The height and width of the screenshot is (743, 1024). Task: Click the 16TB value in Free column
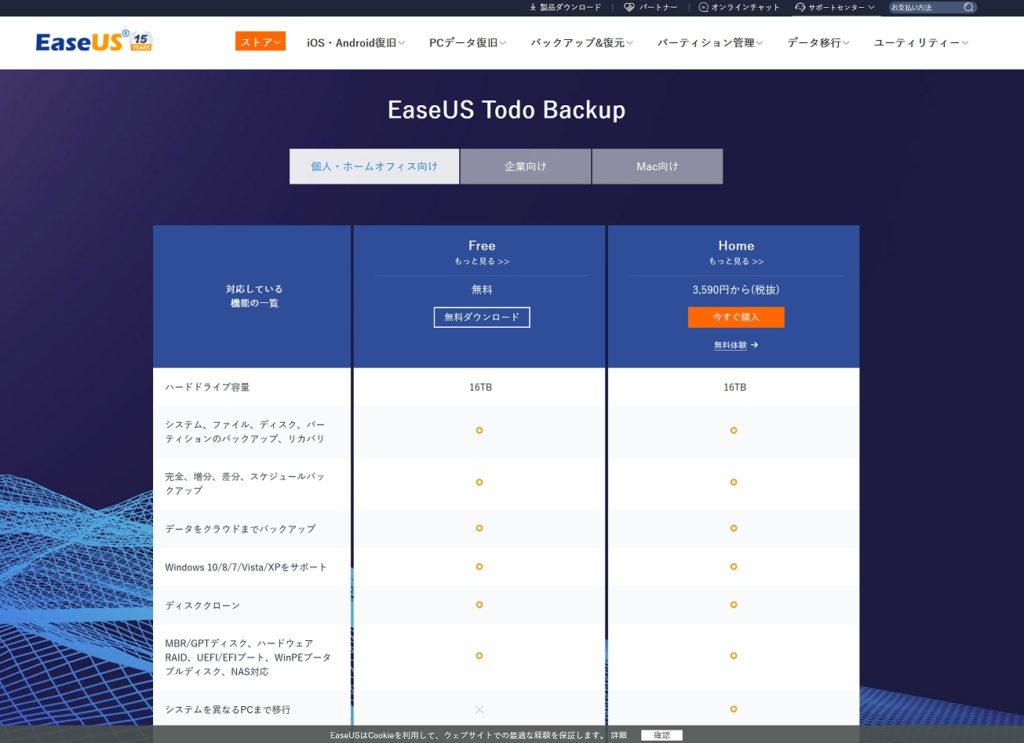click(x=481, y=387)
